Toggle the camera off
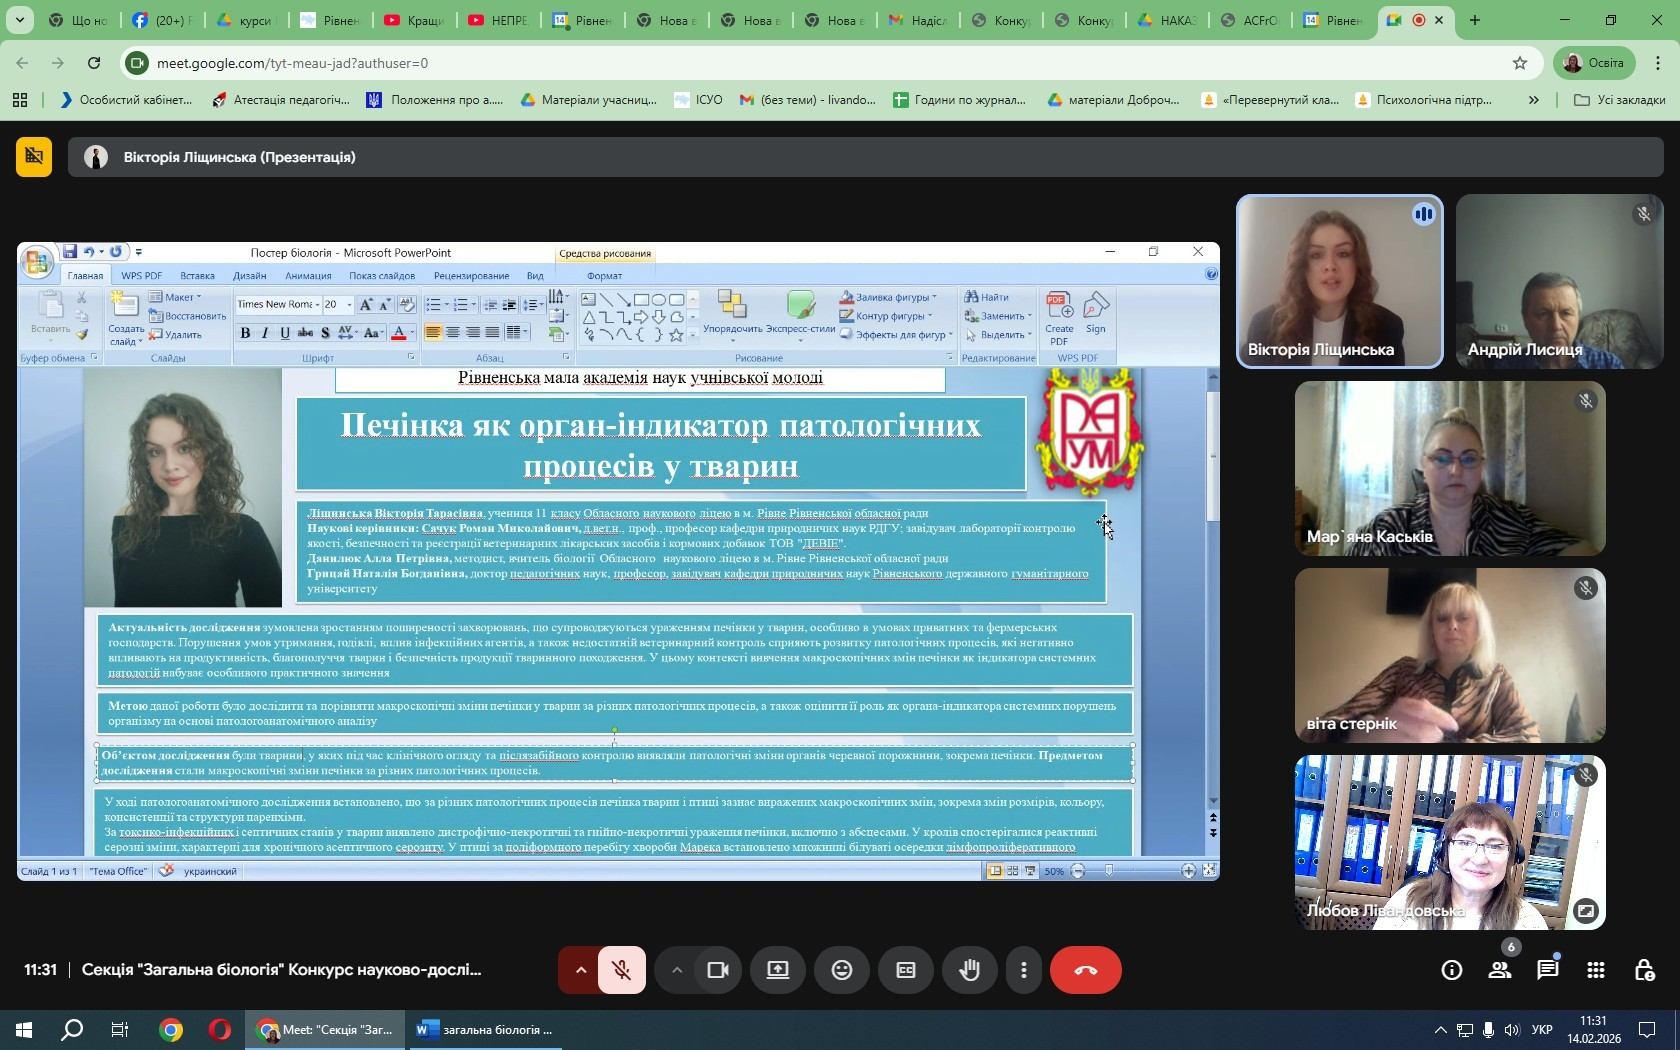Image resolution: width=1680 pixels, height=1050 pixels. point(718,970)
